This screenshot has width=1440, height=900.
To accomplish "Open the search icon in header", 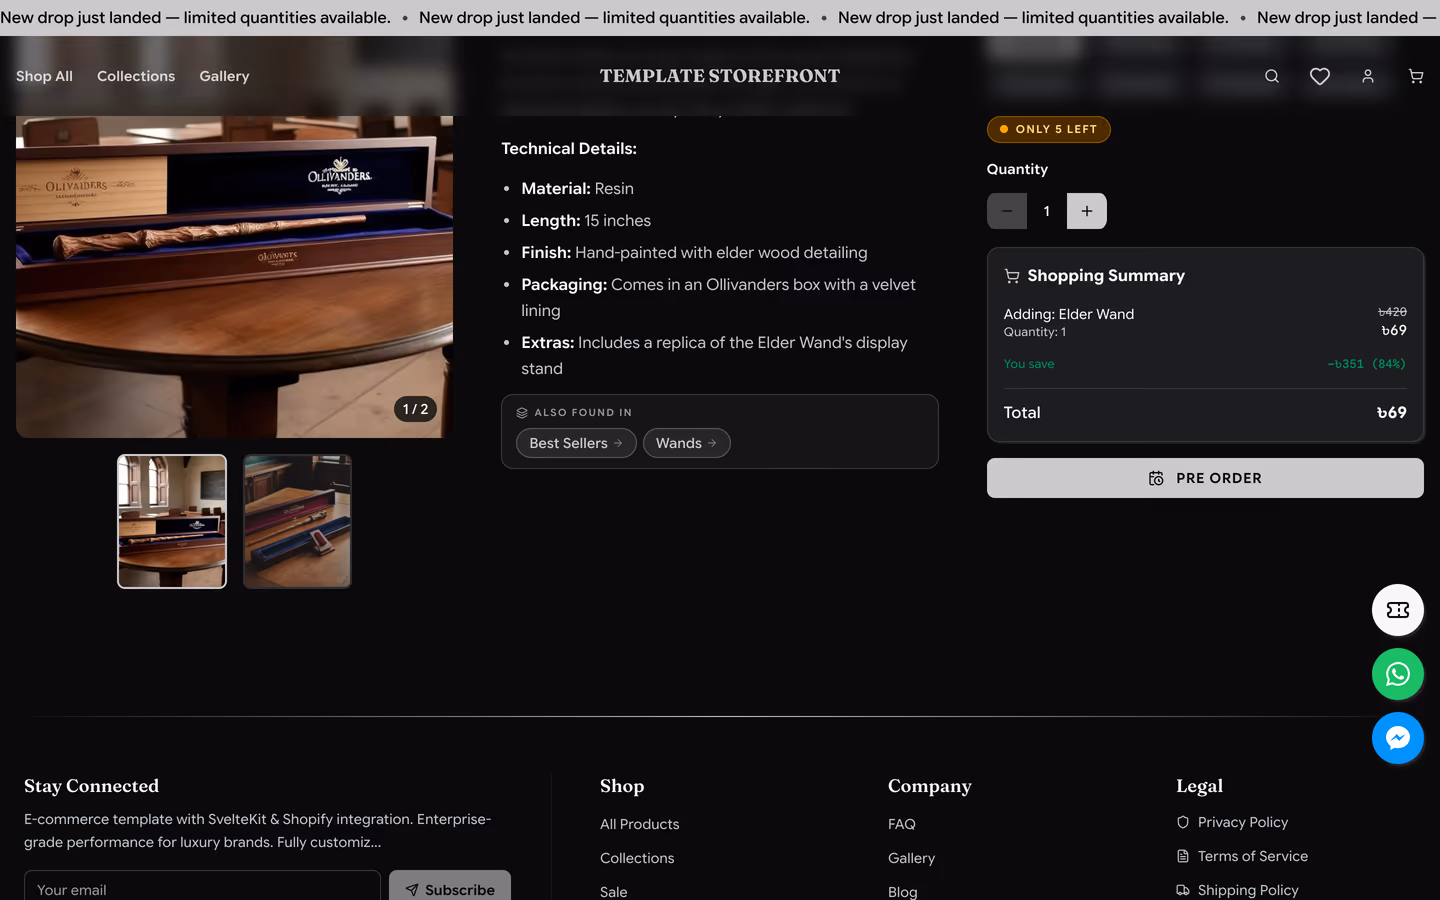I will [x=1272, y=76].
